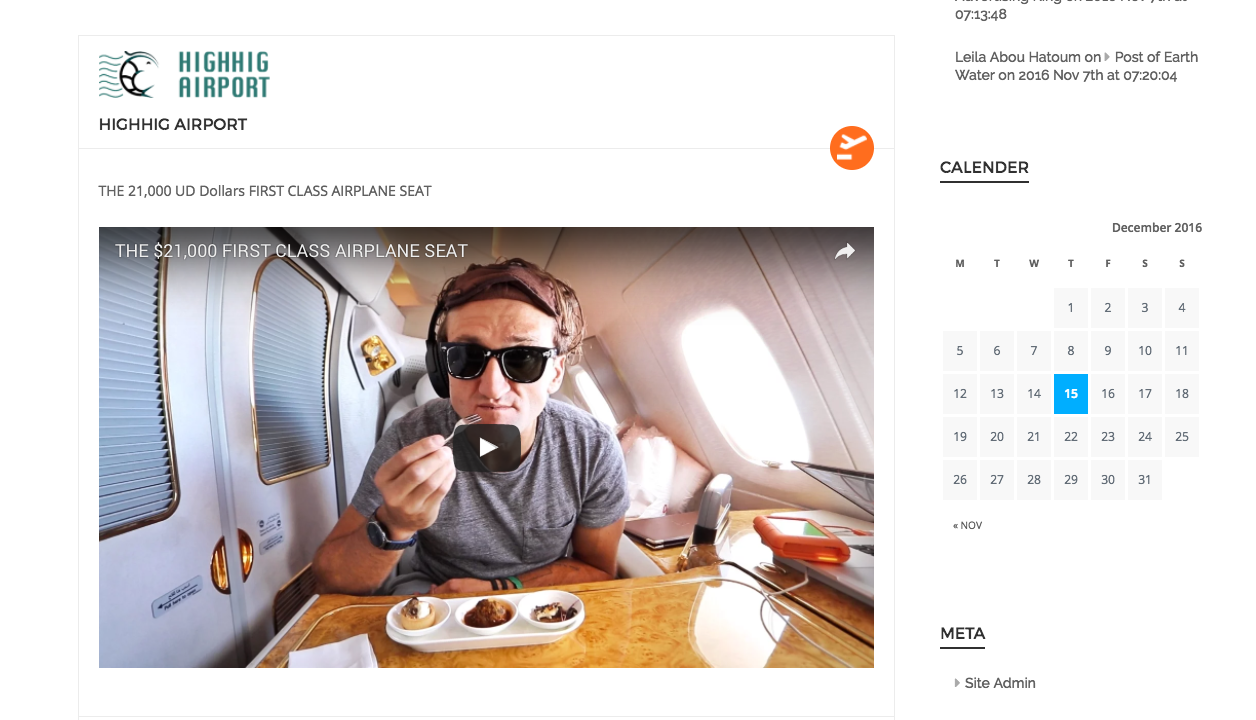Click Leila Abou Hatoum commenter name
This screenshot has width=1256, height=720.
tap(1018, 57)
